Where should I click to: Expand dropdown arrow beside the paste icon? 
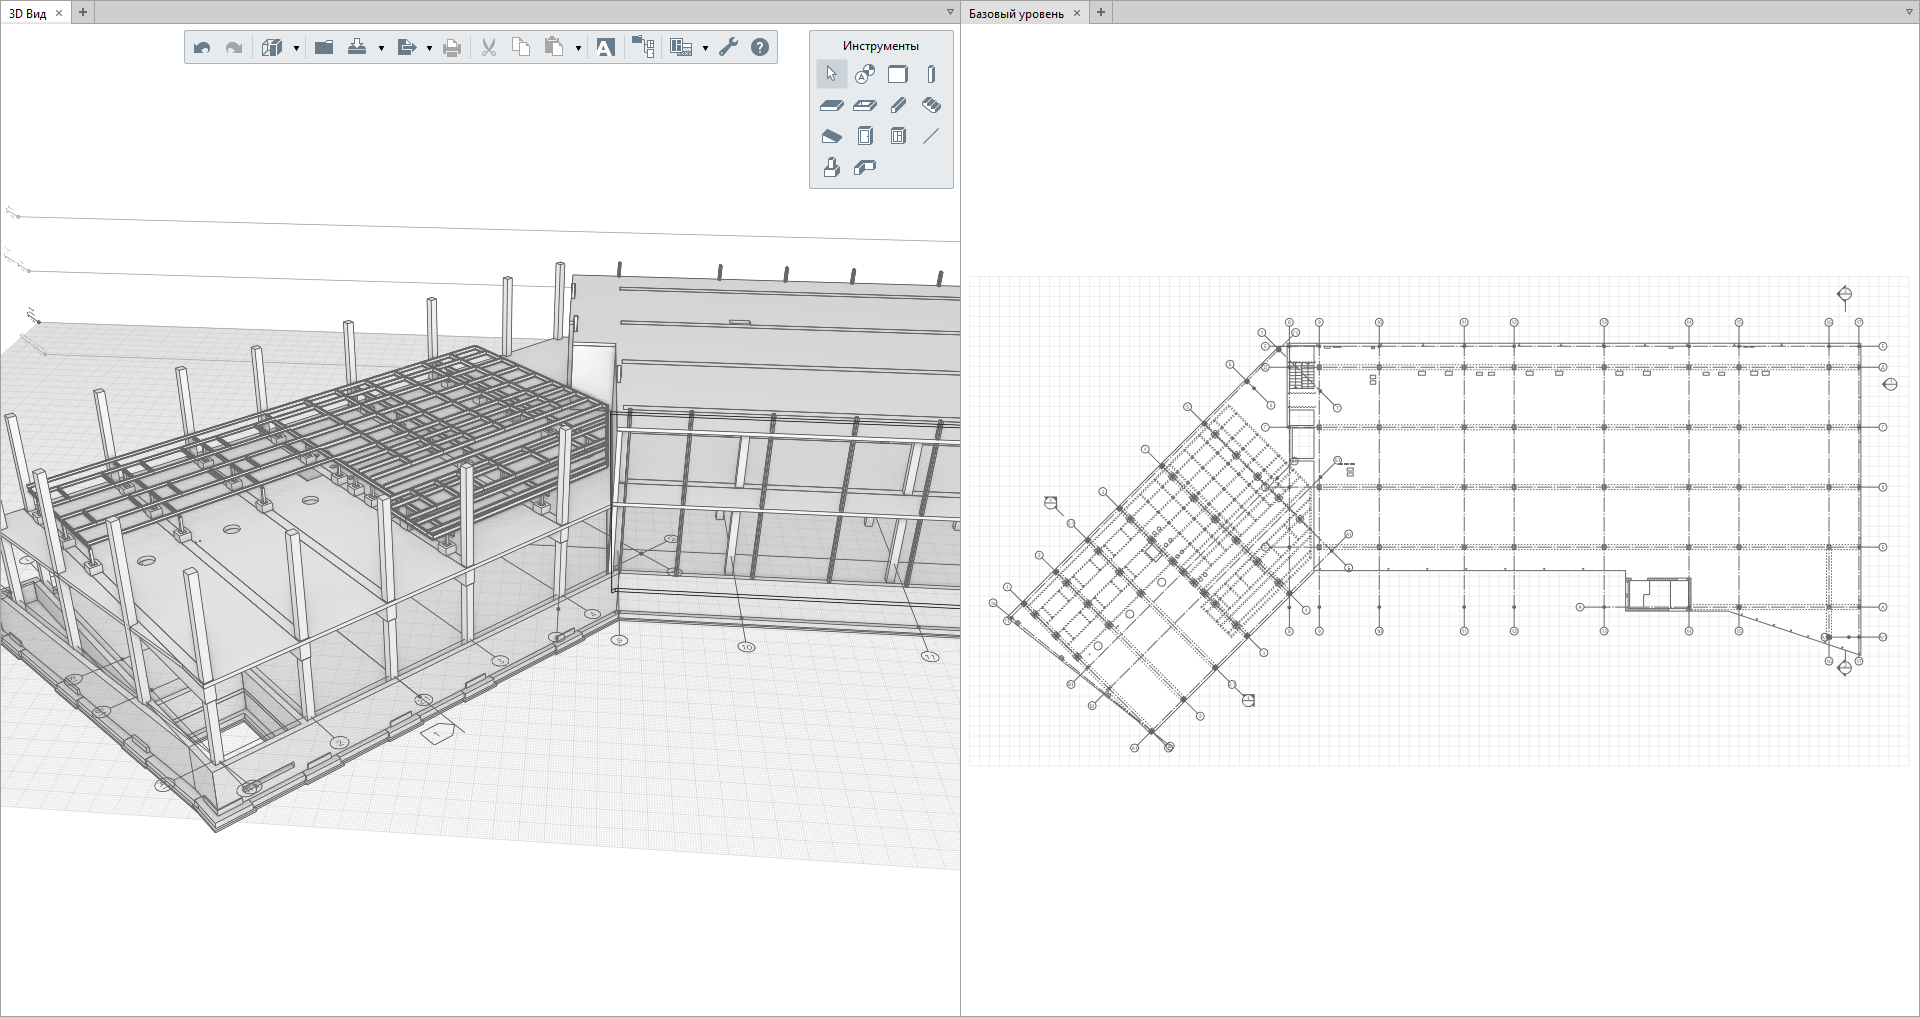point(578,48)
